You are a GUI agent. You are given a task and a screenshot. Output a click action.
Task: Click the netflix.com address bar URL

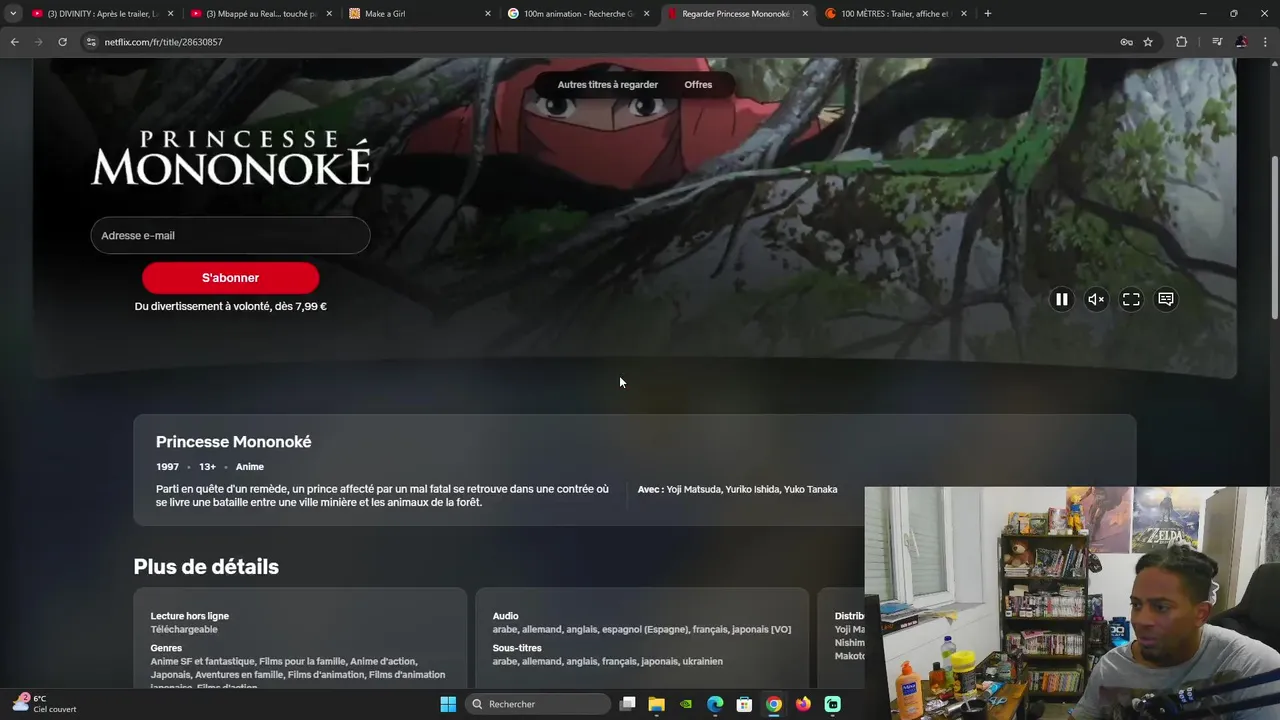click(x=163, y=42)
